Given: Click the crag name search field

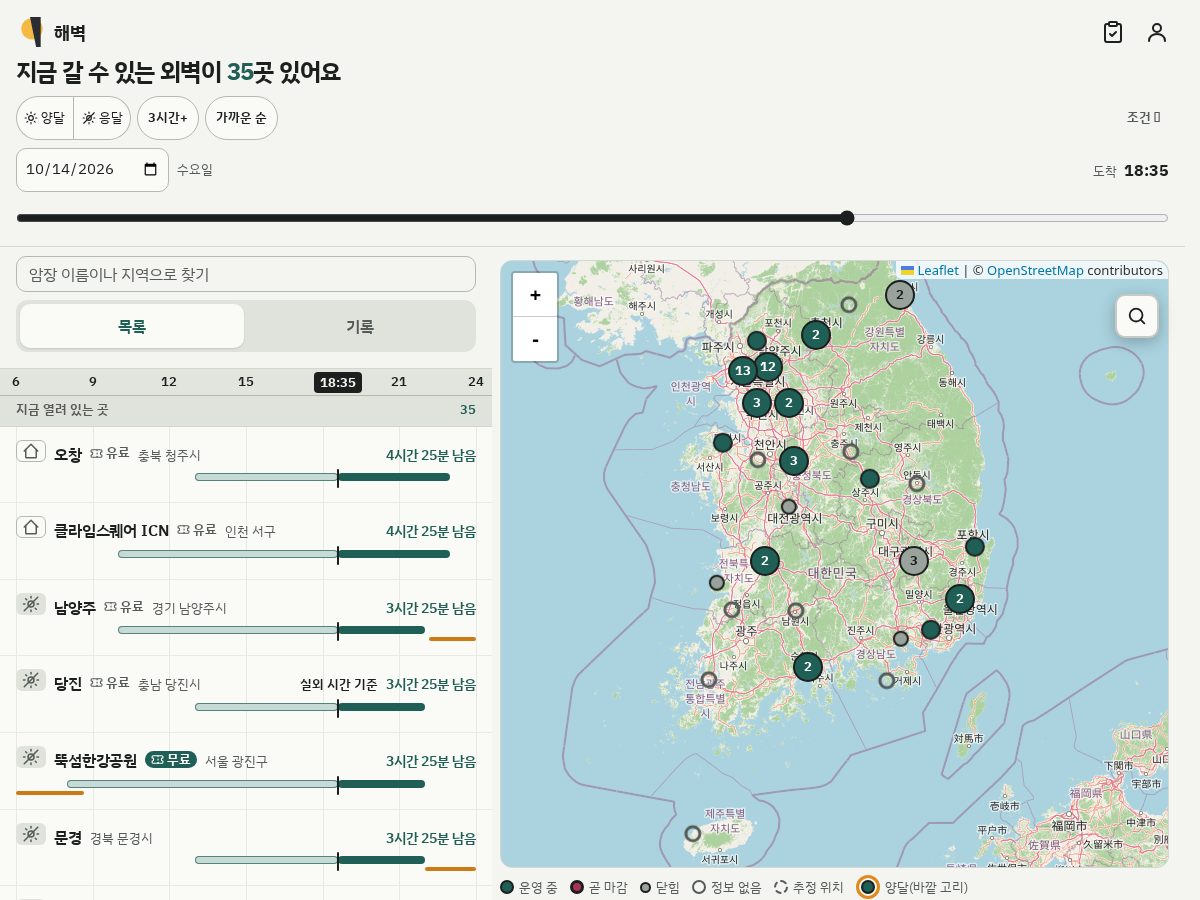Looking at the screenshot, I should pyautogui.click(x=246, y=274).
